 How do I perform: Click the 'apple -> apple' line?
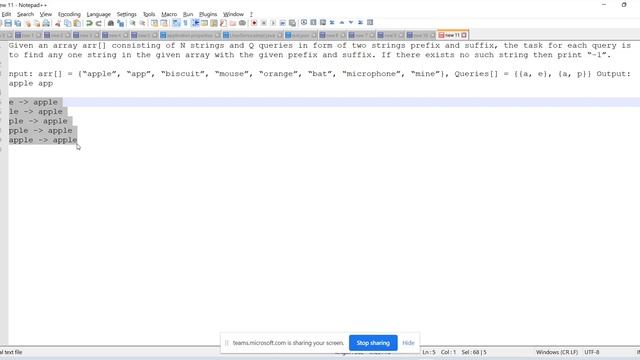[x=43, y=140]
